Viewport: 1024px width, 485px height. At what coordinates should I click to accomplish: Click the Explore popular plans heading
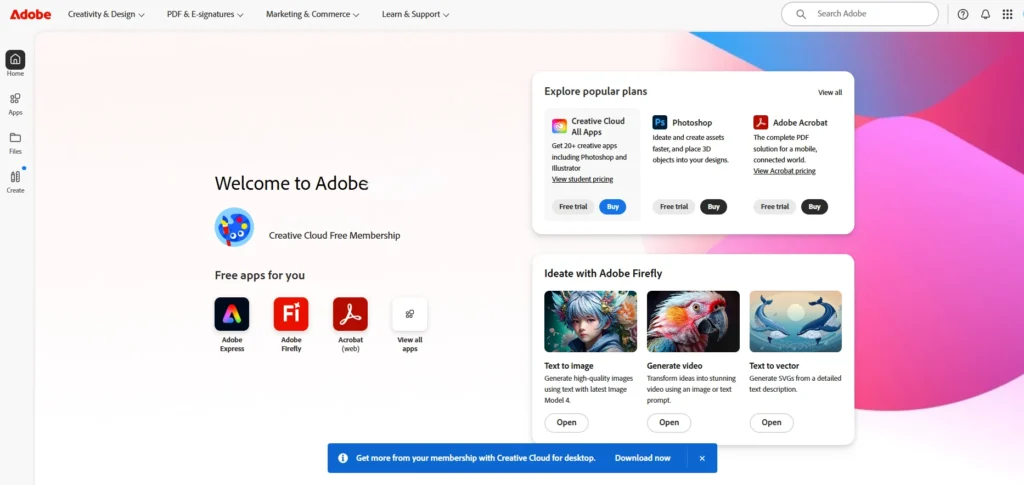point(596,91)
